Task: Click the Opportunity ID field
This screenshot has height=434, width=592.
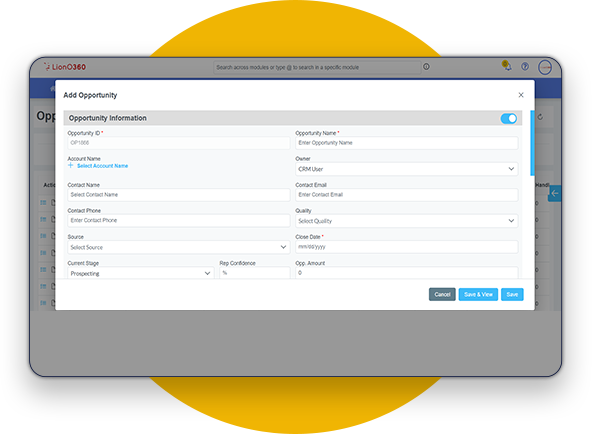Action: (179, 143)
